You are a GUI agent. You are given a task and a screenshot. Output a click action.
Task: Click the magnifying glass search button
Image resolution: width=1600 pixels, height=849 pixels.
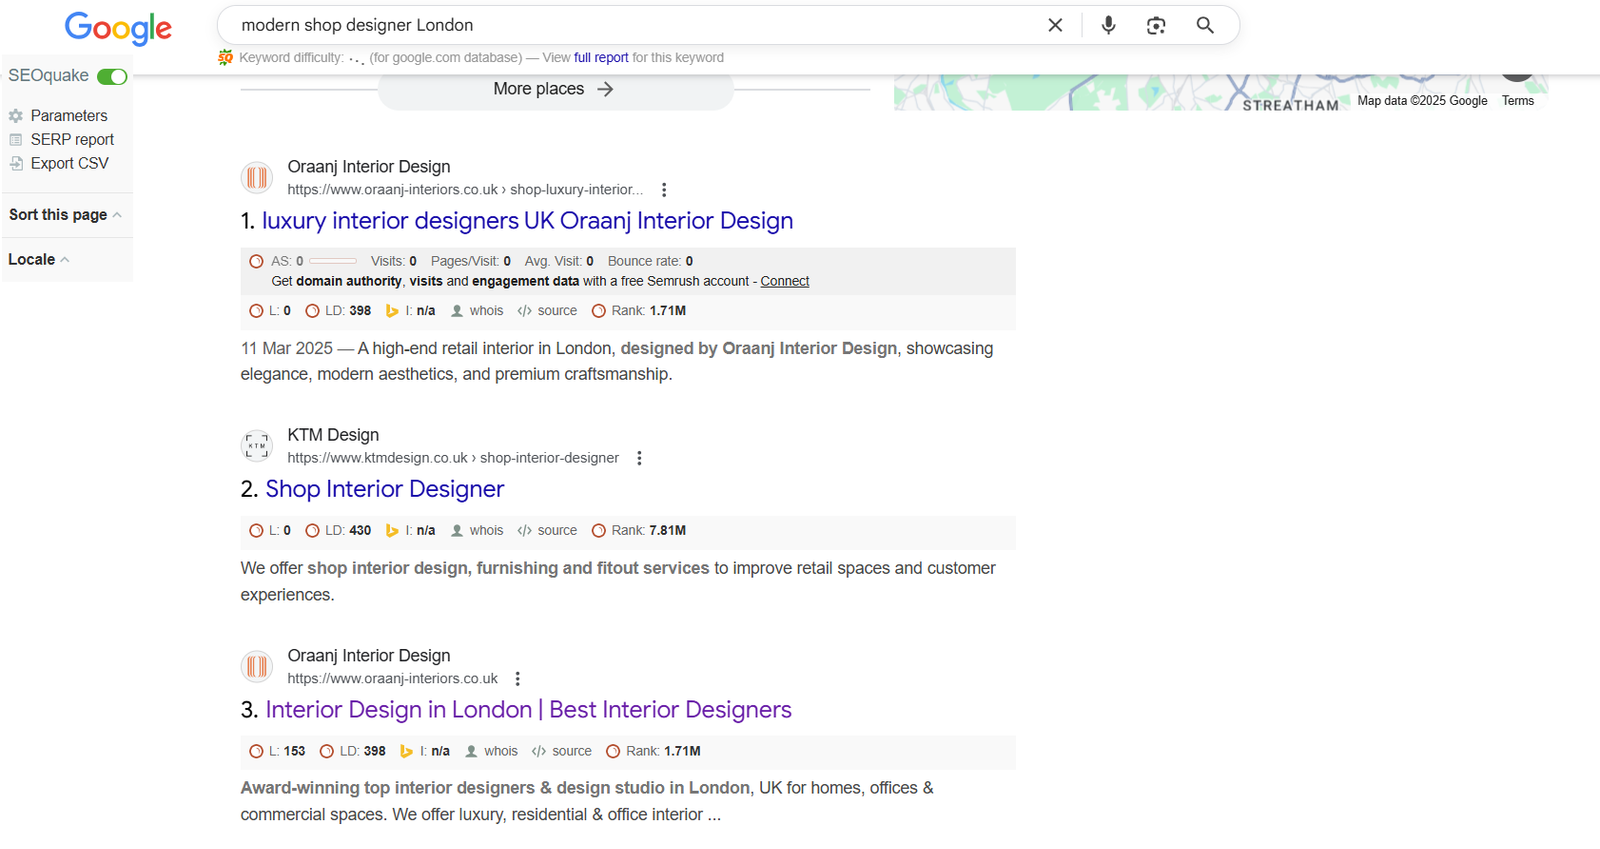[x=1205, y=25]
